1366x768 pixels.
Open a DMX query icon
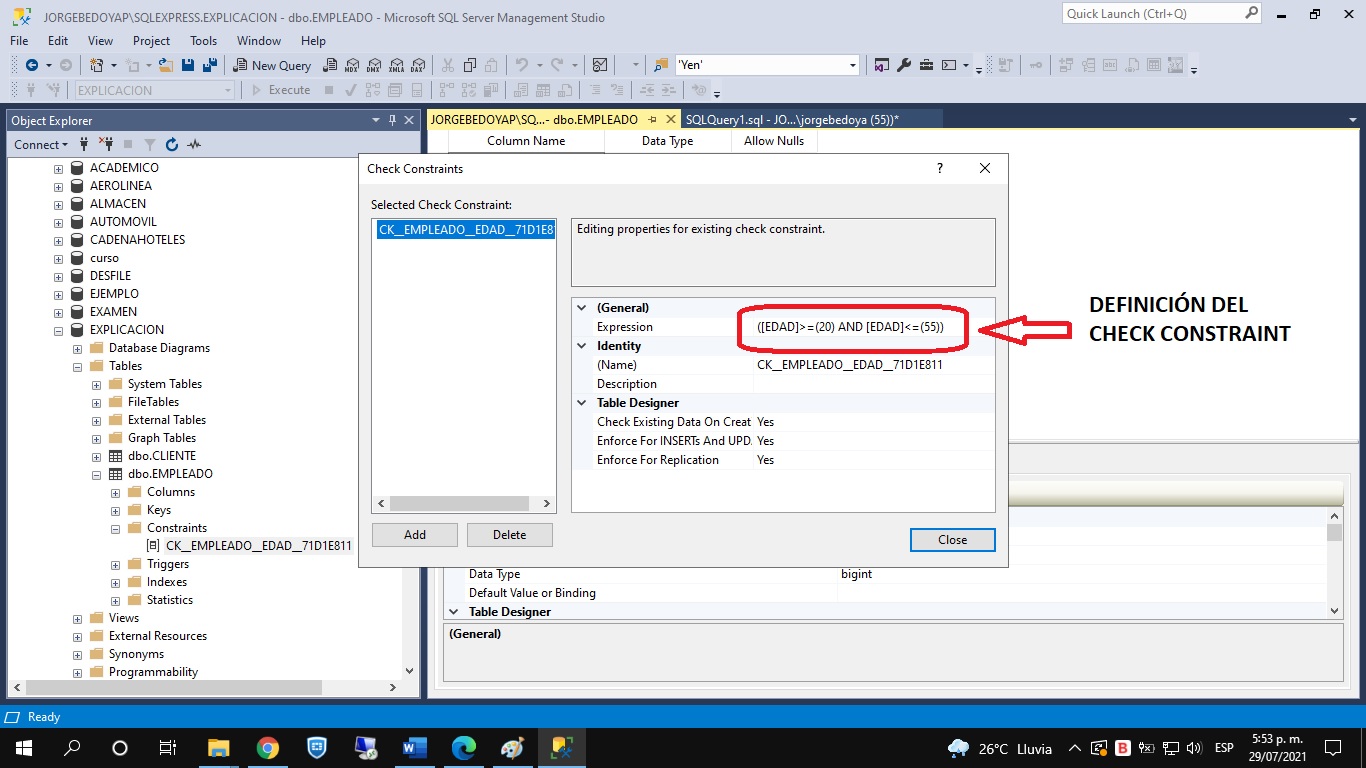[373, 65]
